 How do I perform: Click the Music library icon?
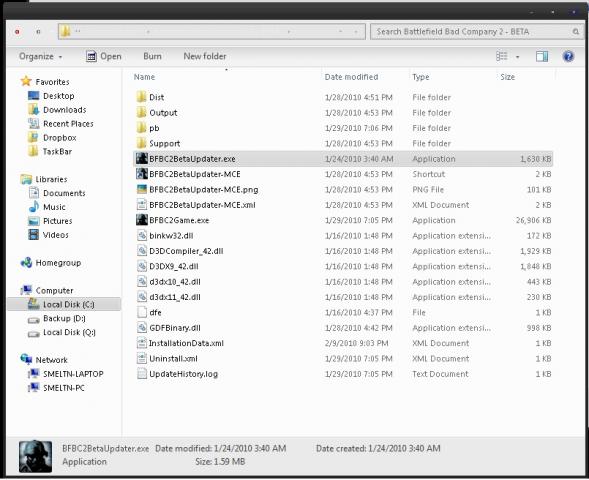[x=33, y=207]
